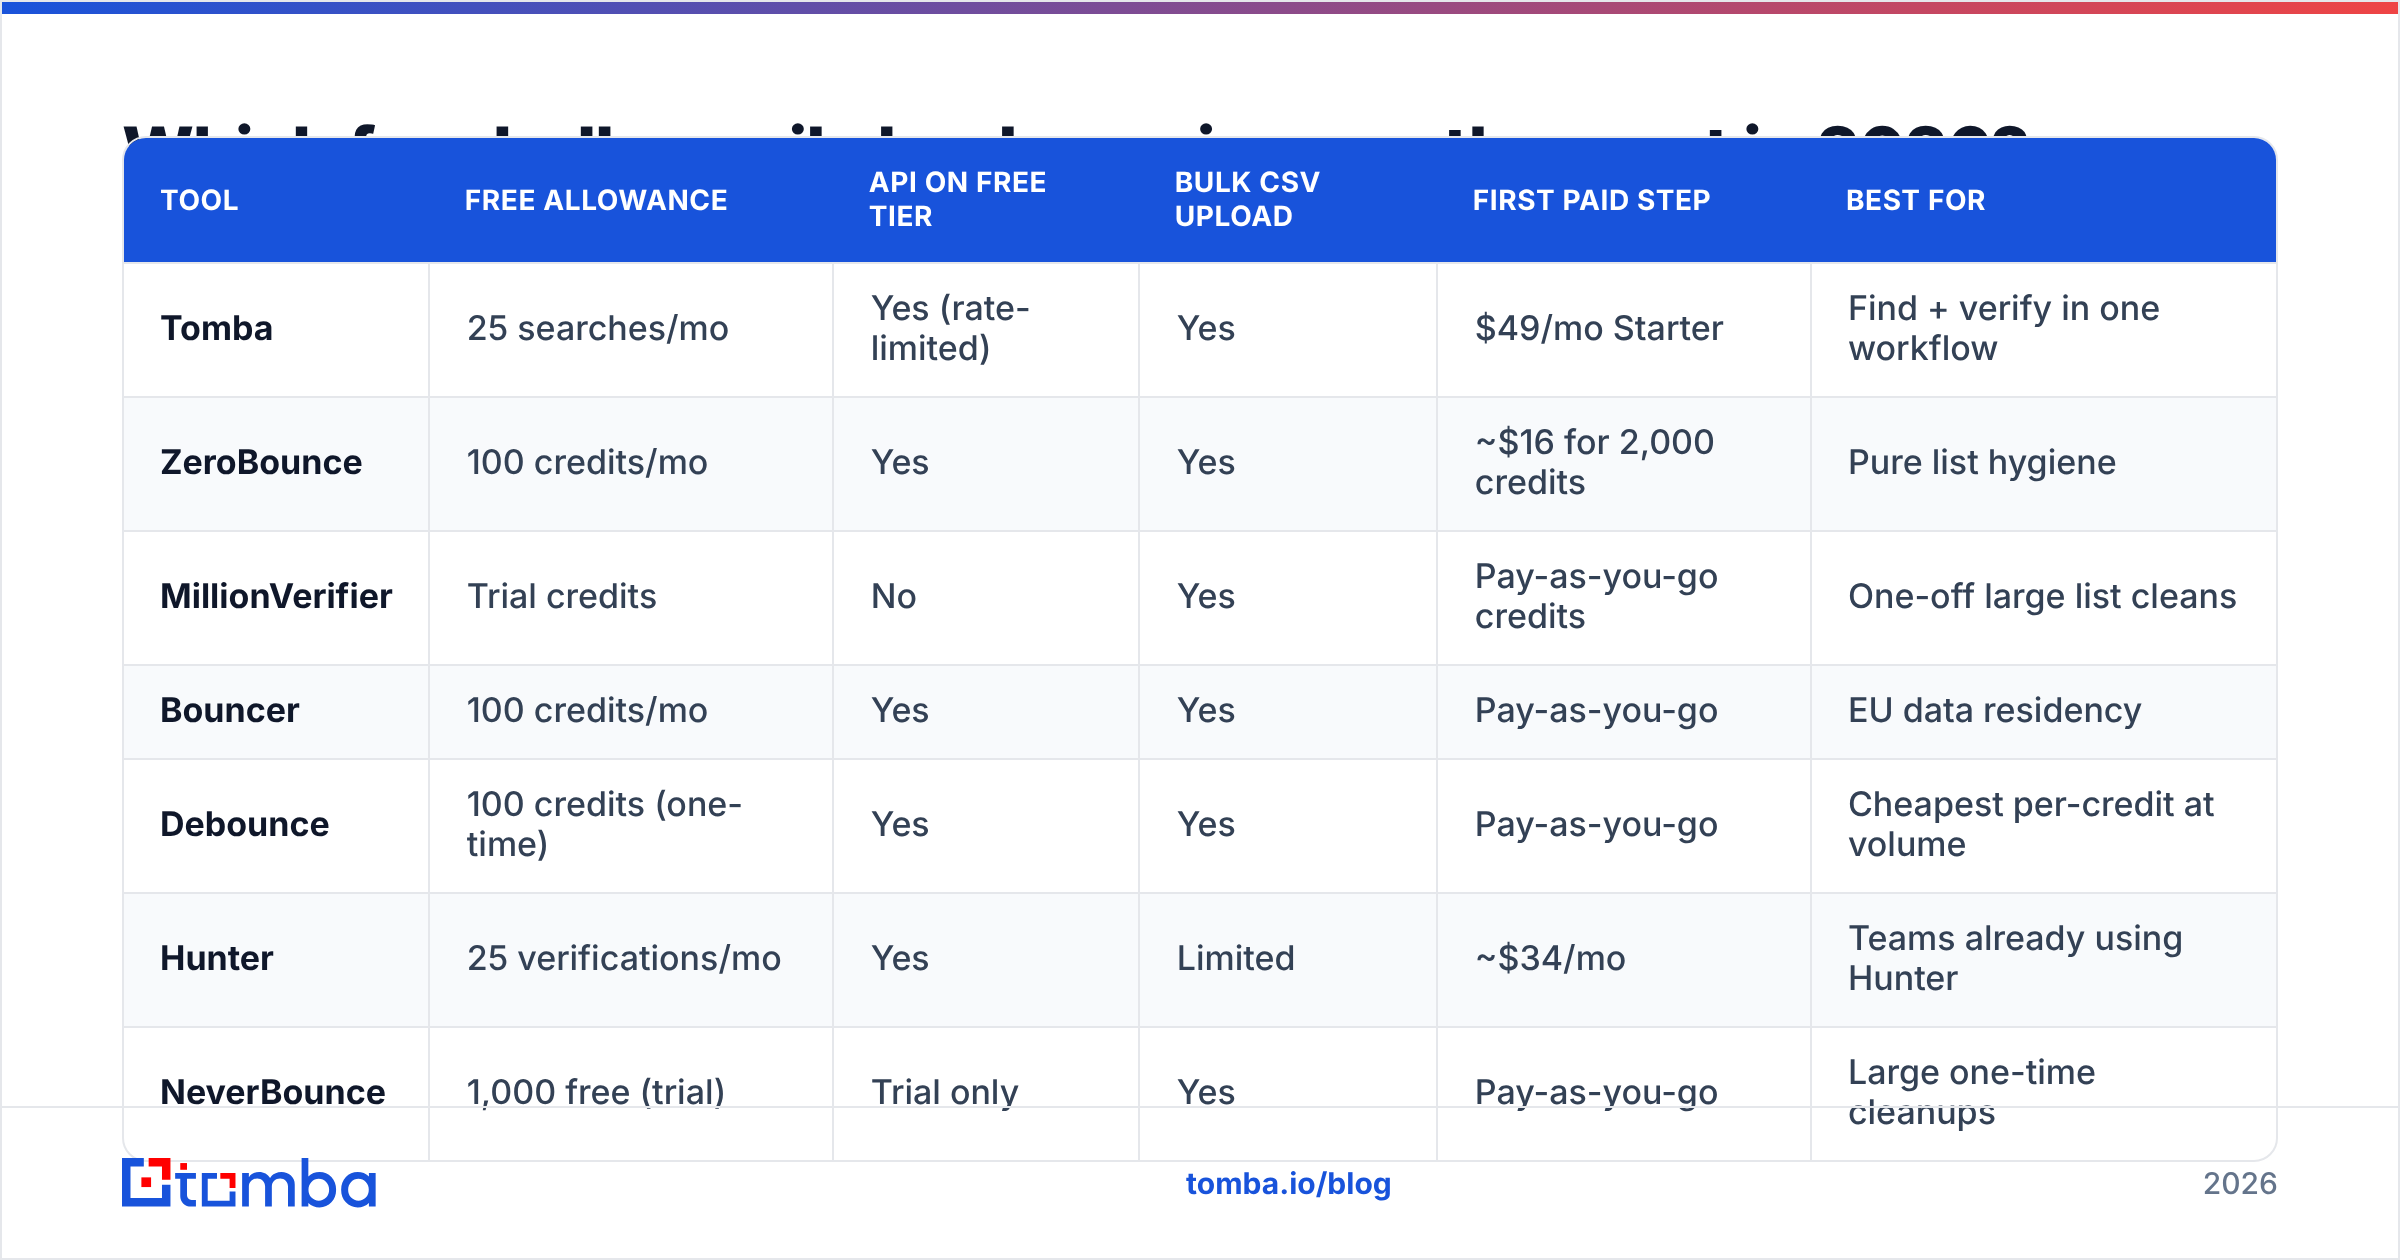
Task: Click the 2026 year label
Action: [x=2240, y=1184]
